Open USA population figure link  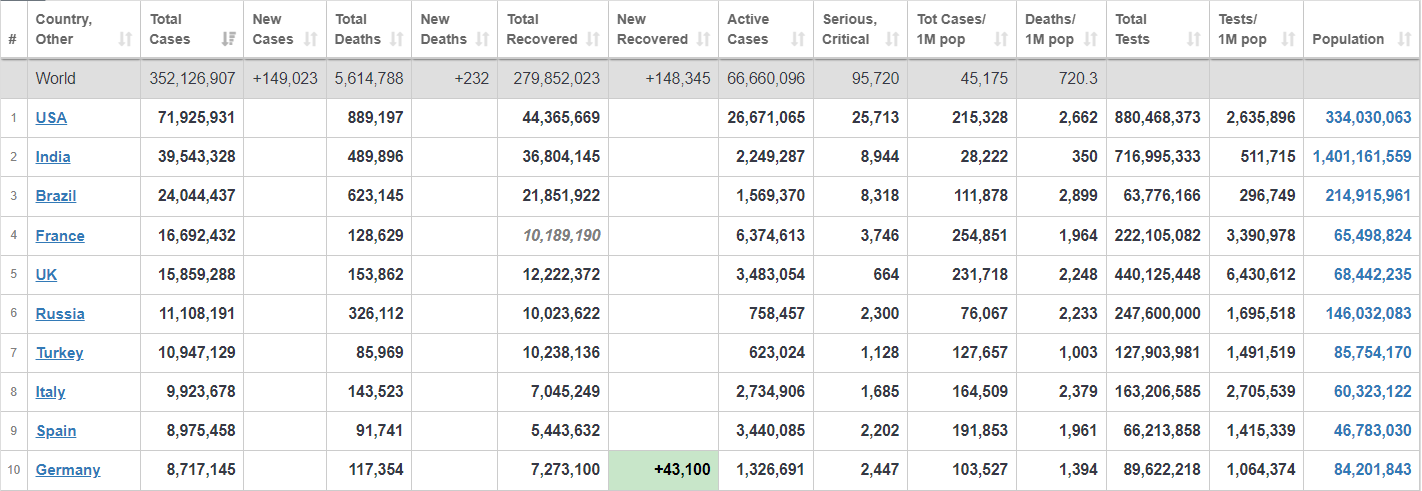click(1368, 118)
